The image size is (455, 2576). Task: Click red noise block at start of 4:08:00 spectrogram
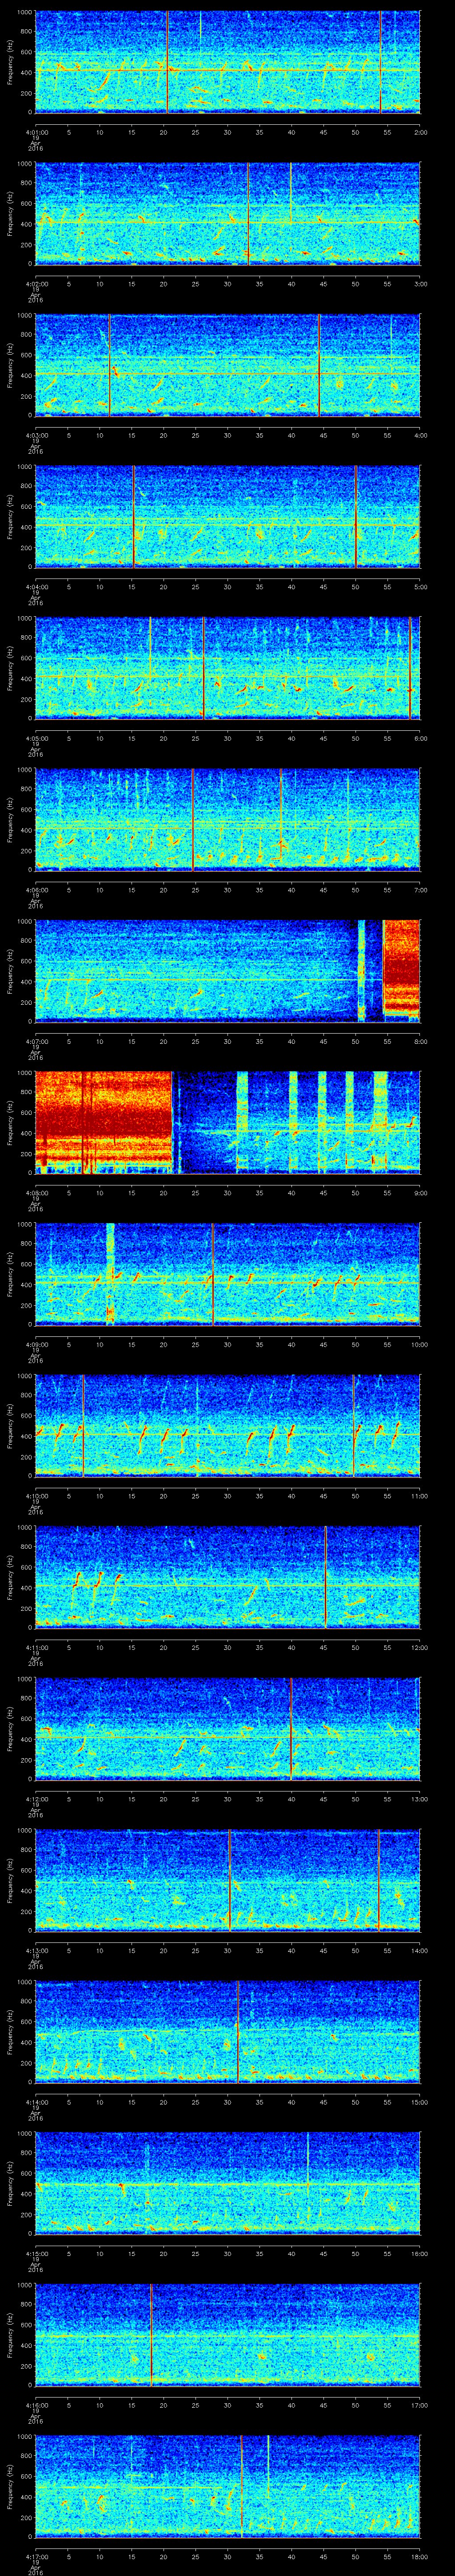[x=104, y=1122]
